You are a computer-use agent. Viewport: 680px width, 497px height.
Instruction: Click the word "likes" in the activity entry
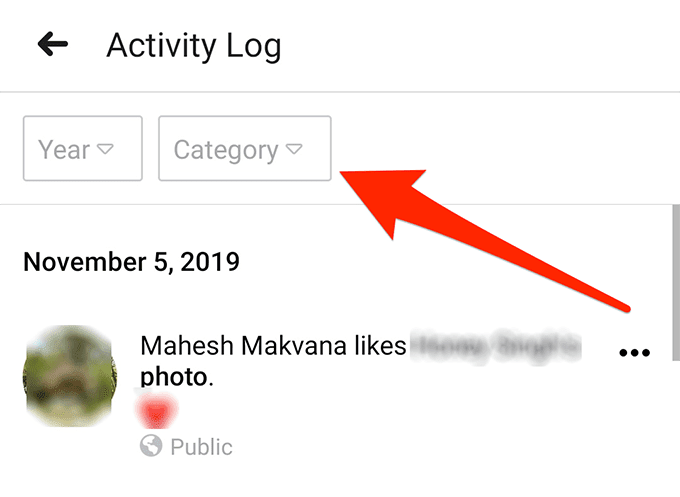[x=376, y=346]
